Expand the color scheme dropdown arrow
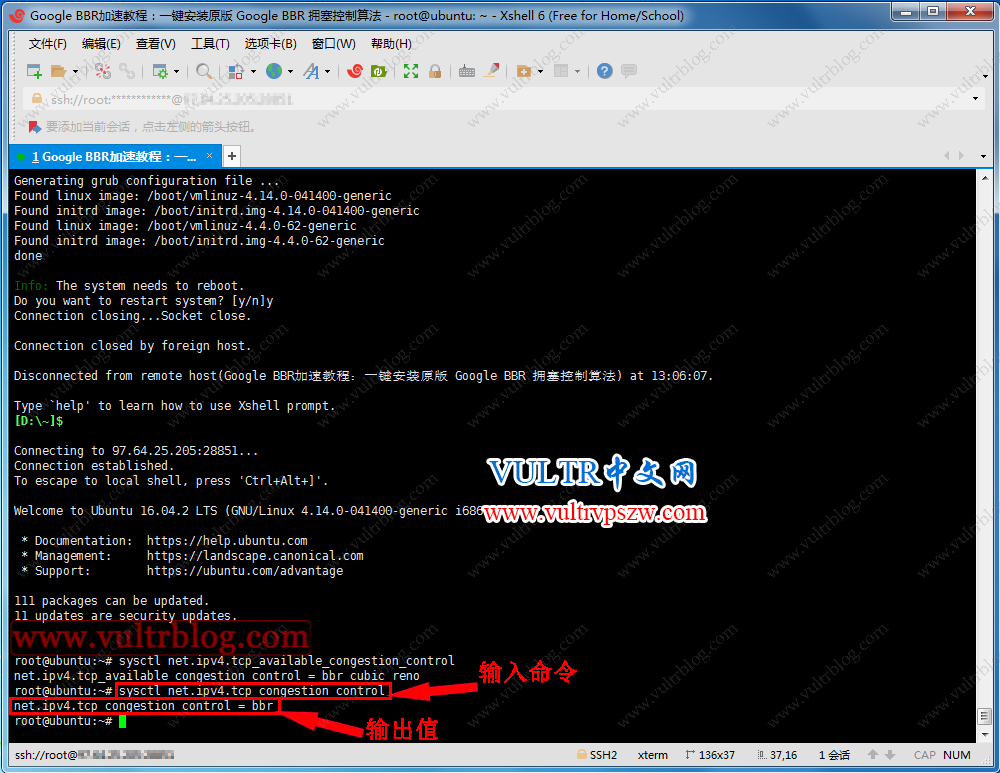The height and width of the screenshot is (773, 1000). click(x=253, y=71)
